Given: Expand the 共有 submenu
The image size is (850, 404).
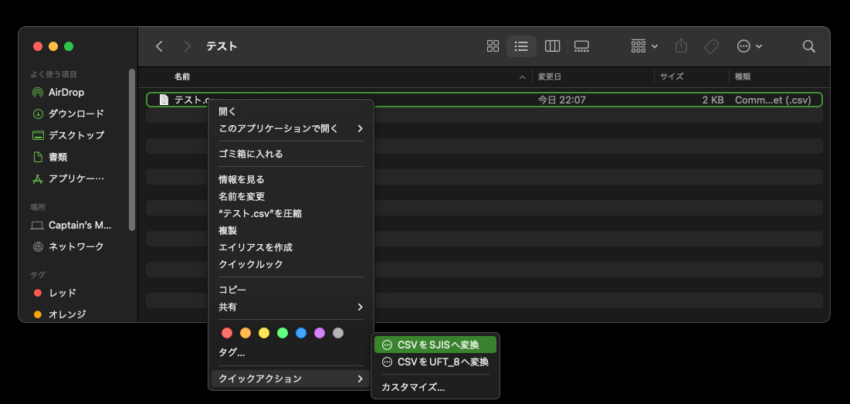Looking at the screenshot, I should [290, 307].
